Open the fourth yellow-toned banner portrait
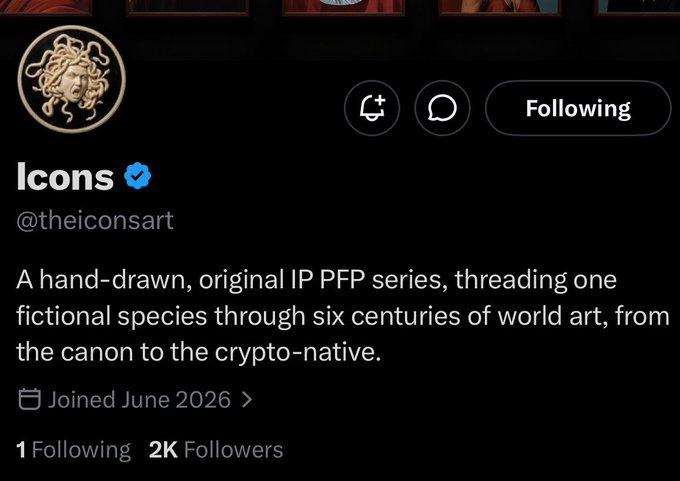 click(x=500, y=7)
